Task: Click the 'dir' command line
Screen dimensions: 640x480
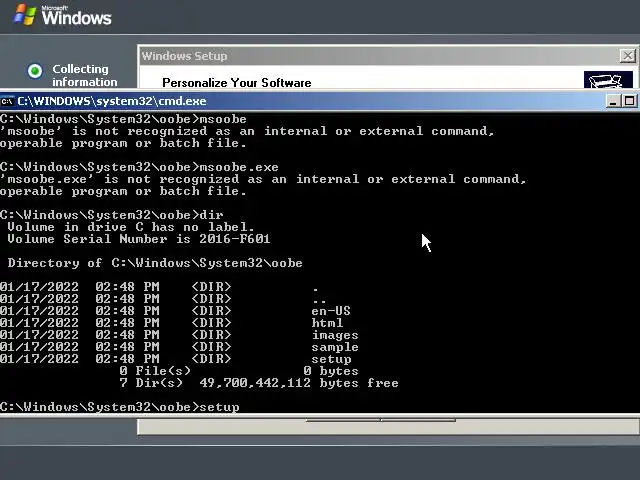Action: (x=112, y=215)
